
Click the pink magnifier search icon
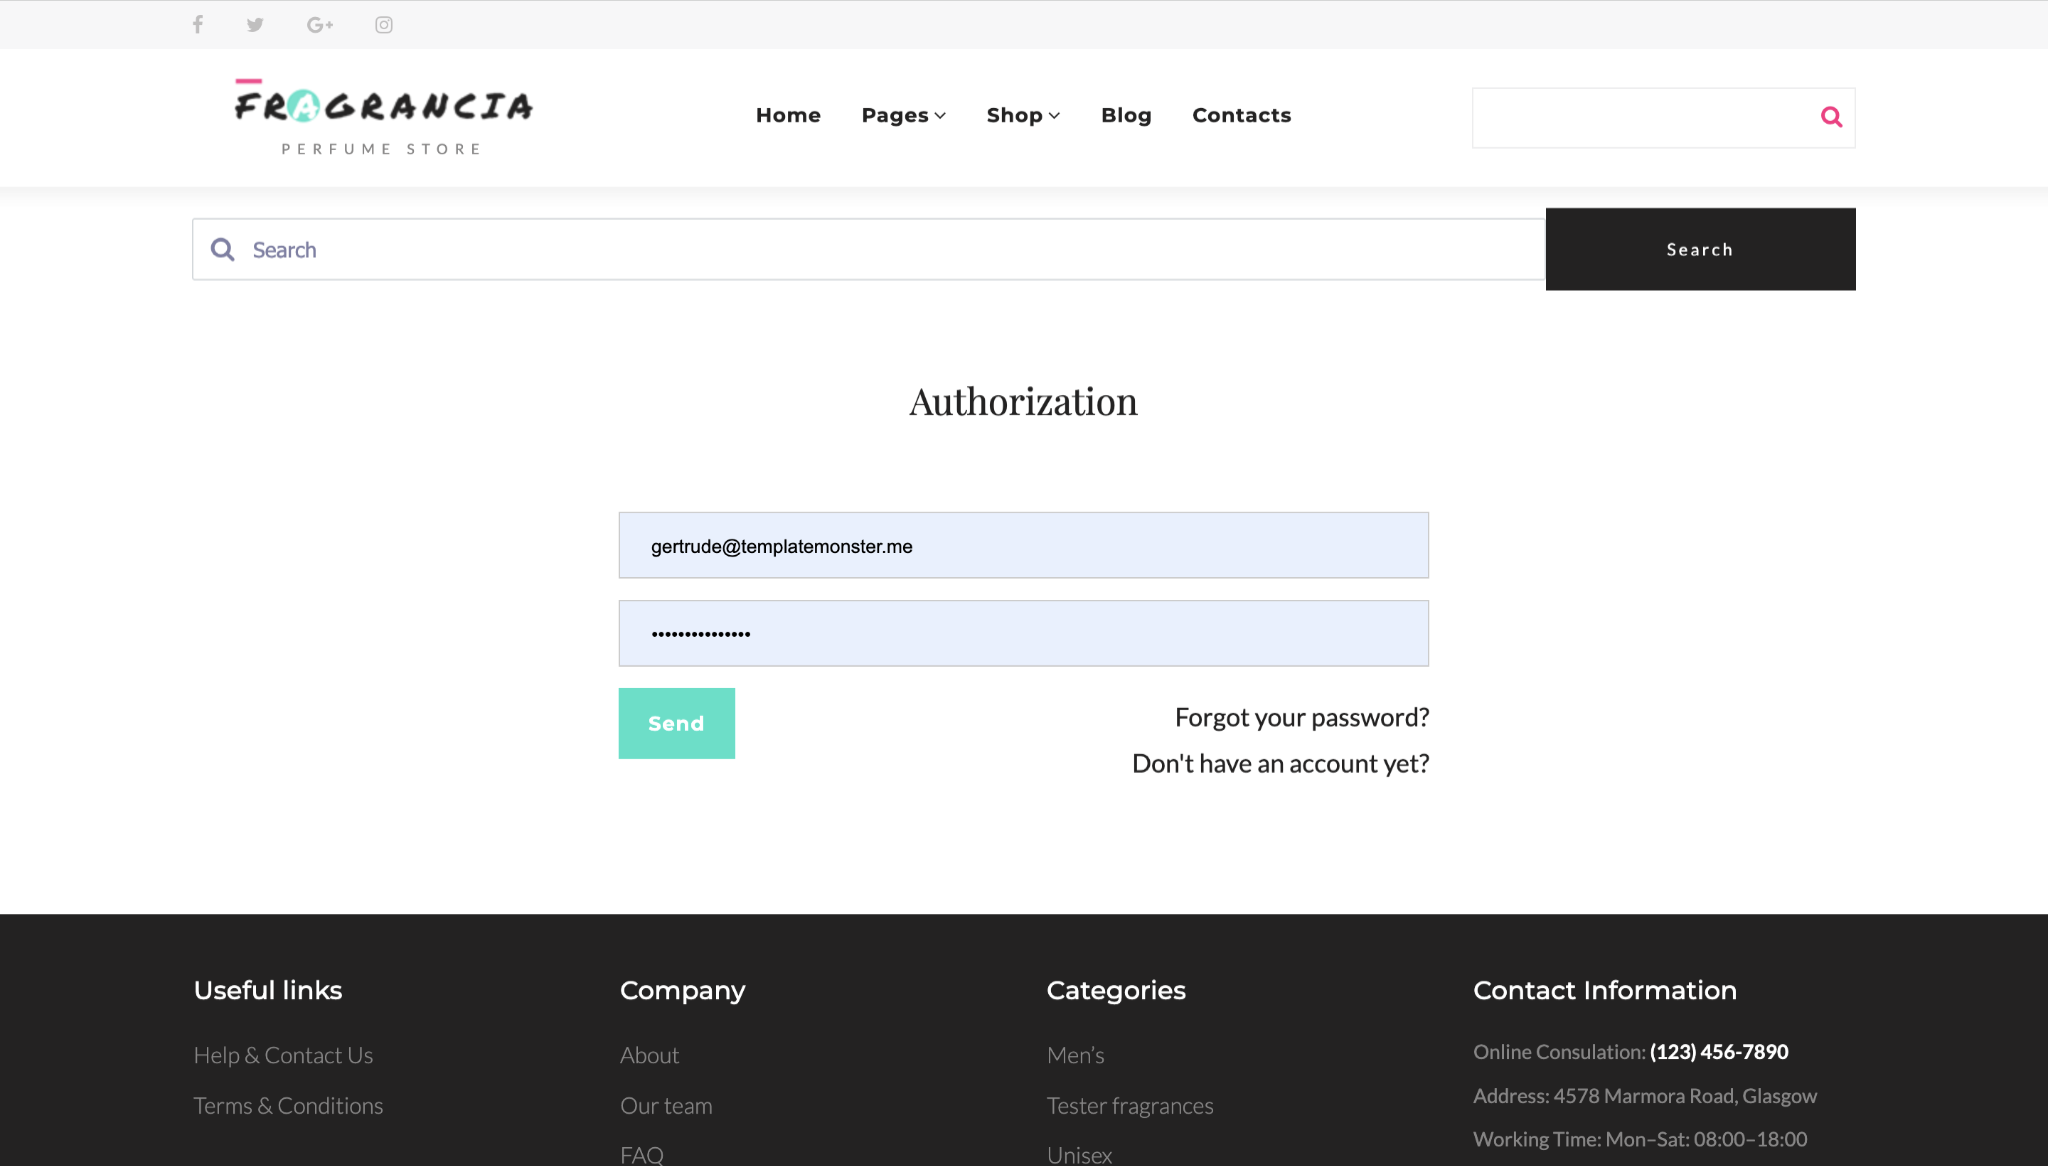1831,117
